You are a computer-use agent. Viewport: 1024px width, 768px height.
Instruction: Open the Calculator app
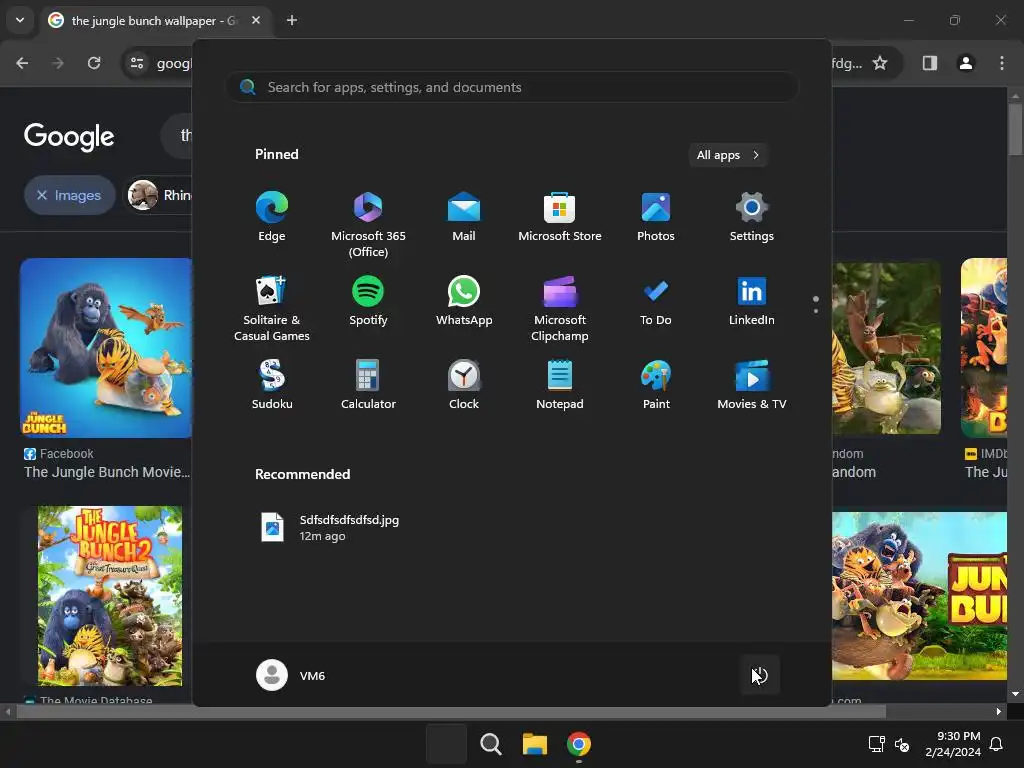(x=368, y=385)
